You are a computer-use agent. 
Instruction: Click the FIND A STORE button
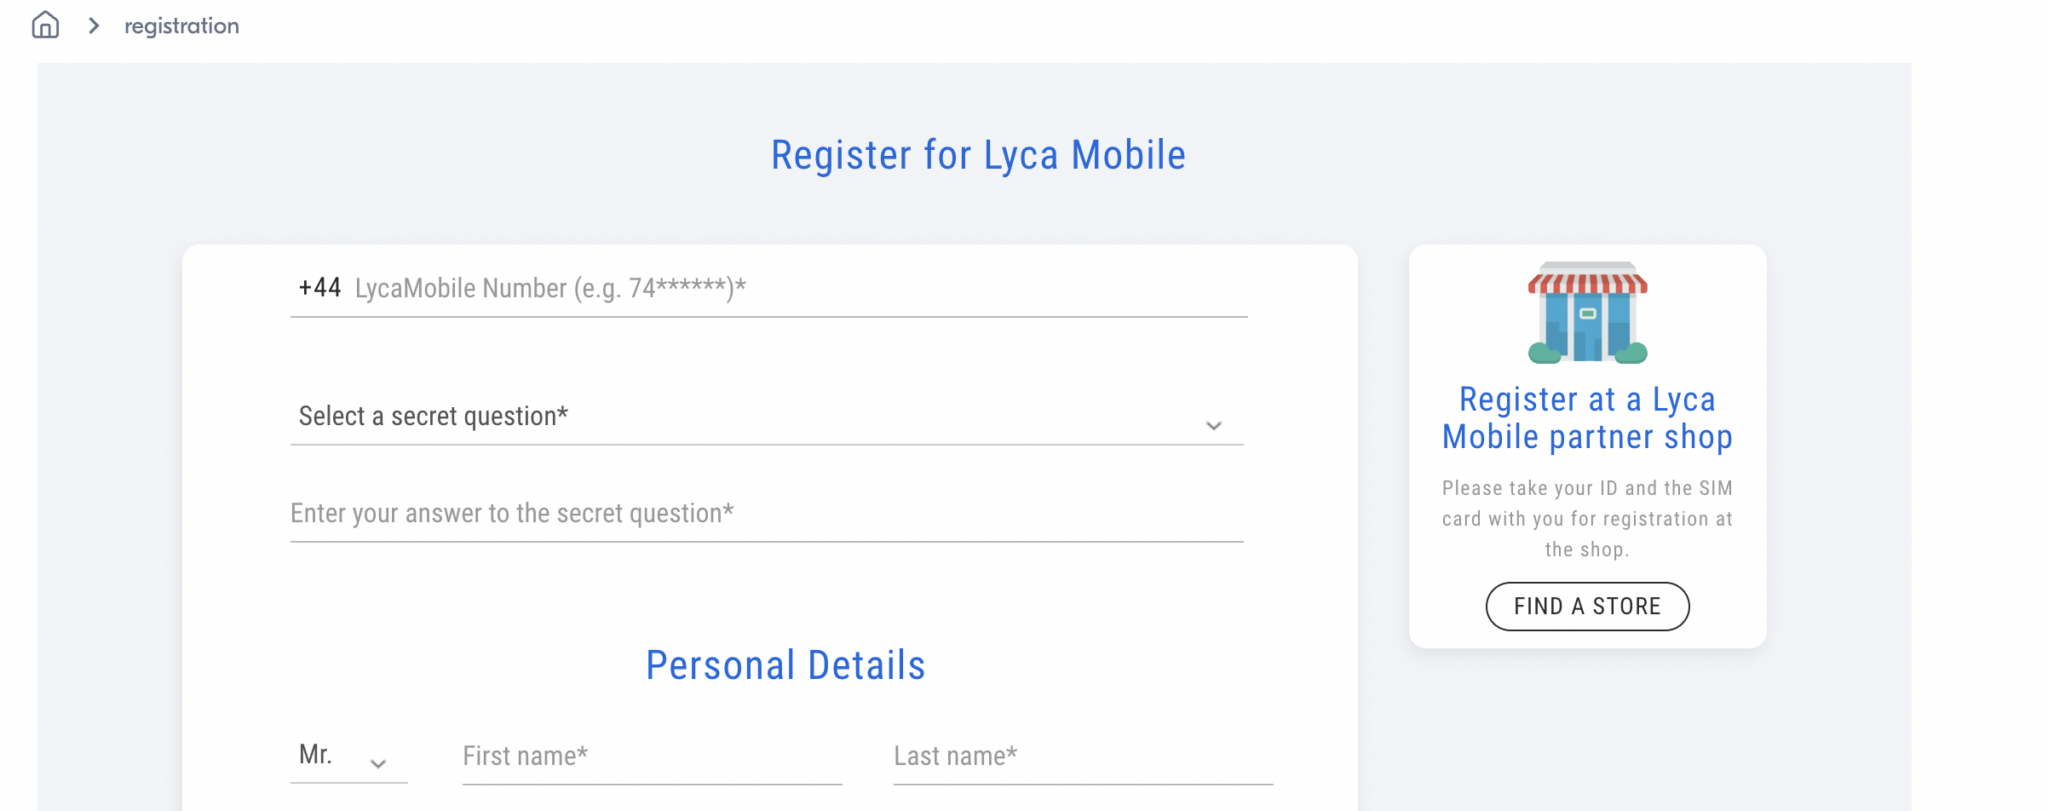[x=1586, y=606]
